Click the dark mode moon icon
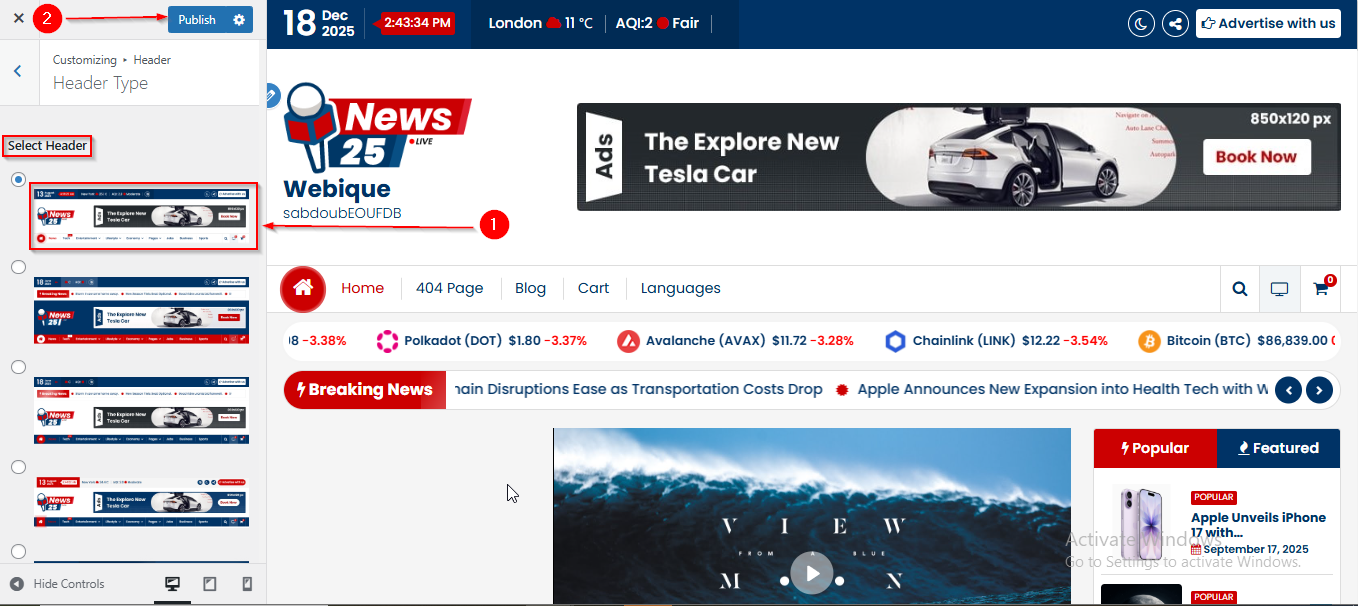The width and height of the screenshot is (1358, 606). pos(1141,24)
